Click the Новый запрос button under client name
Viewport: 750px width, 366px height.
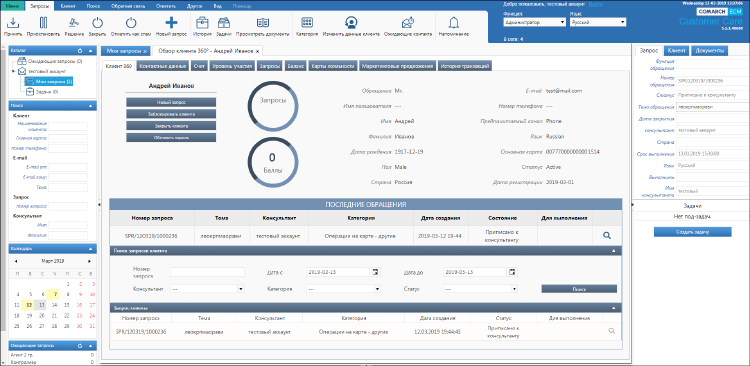point(171,102)
